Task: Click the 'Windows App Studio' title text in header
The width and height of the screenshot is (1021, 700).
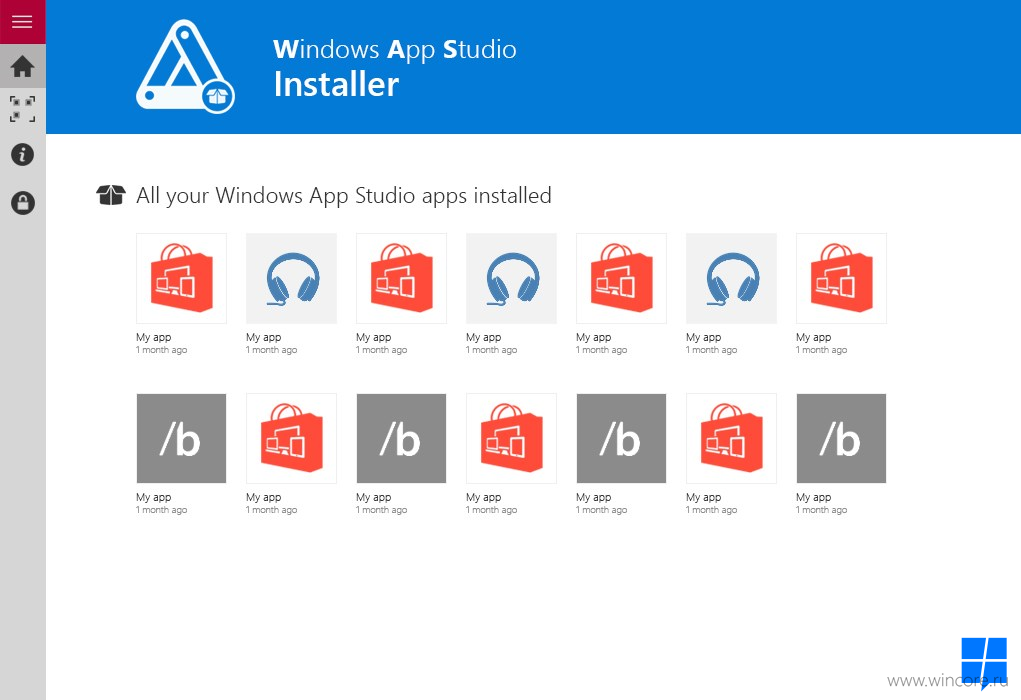Action: point(395,50)
